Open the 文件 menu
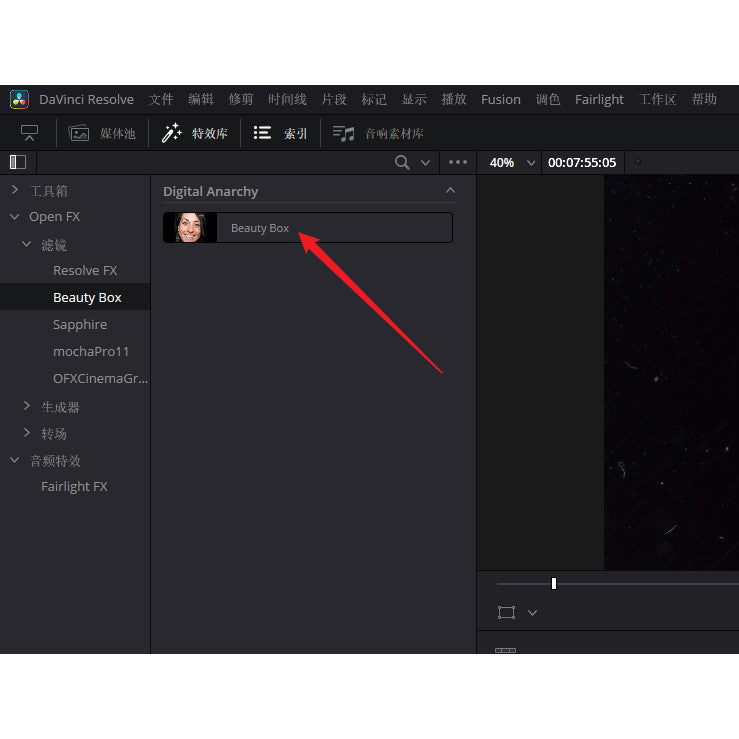This screenshot has width=739, height=739. coord(161,99)
